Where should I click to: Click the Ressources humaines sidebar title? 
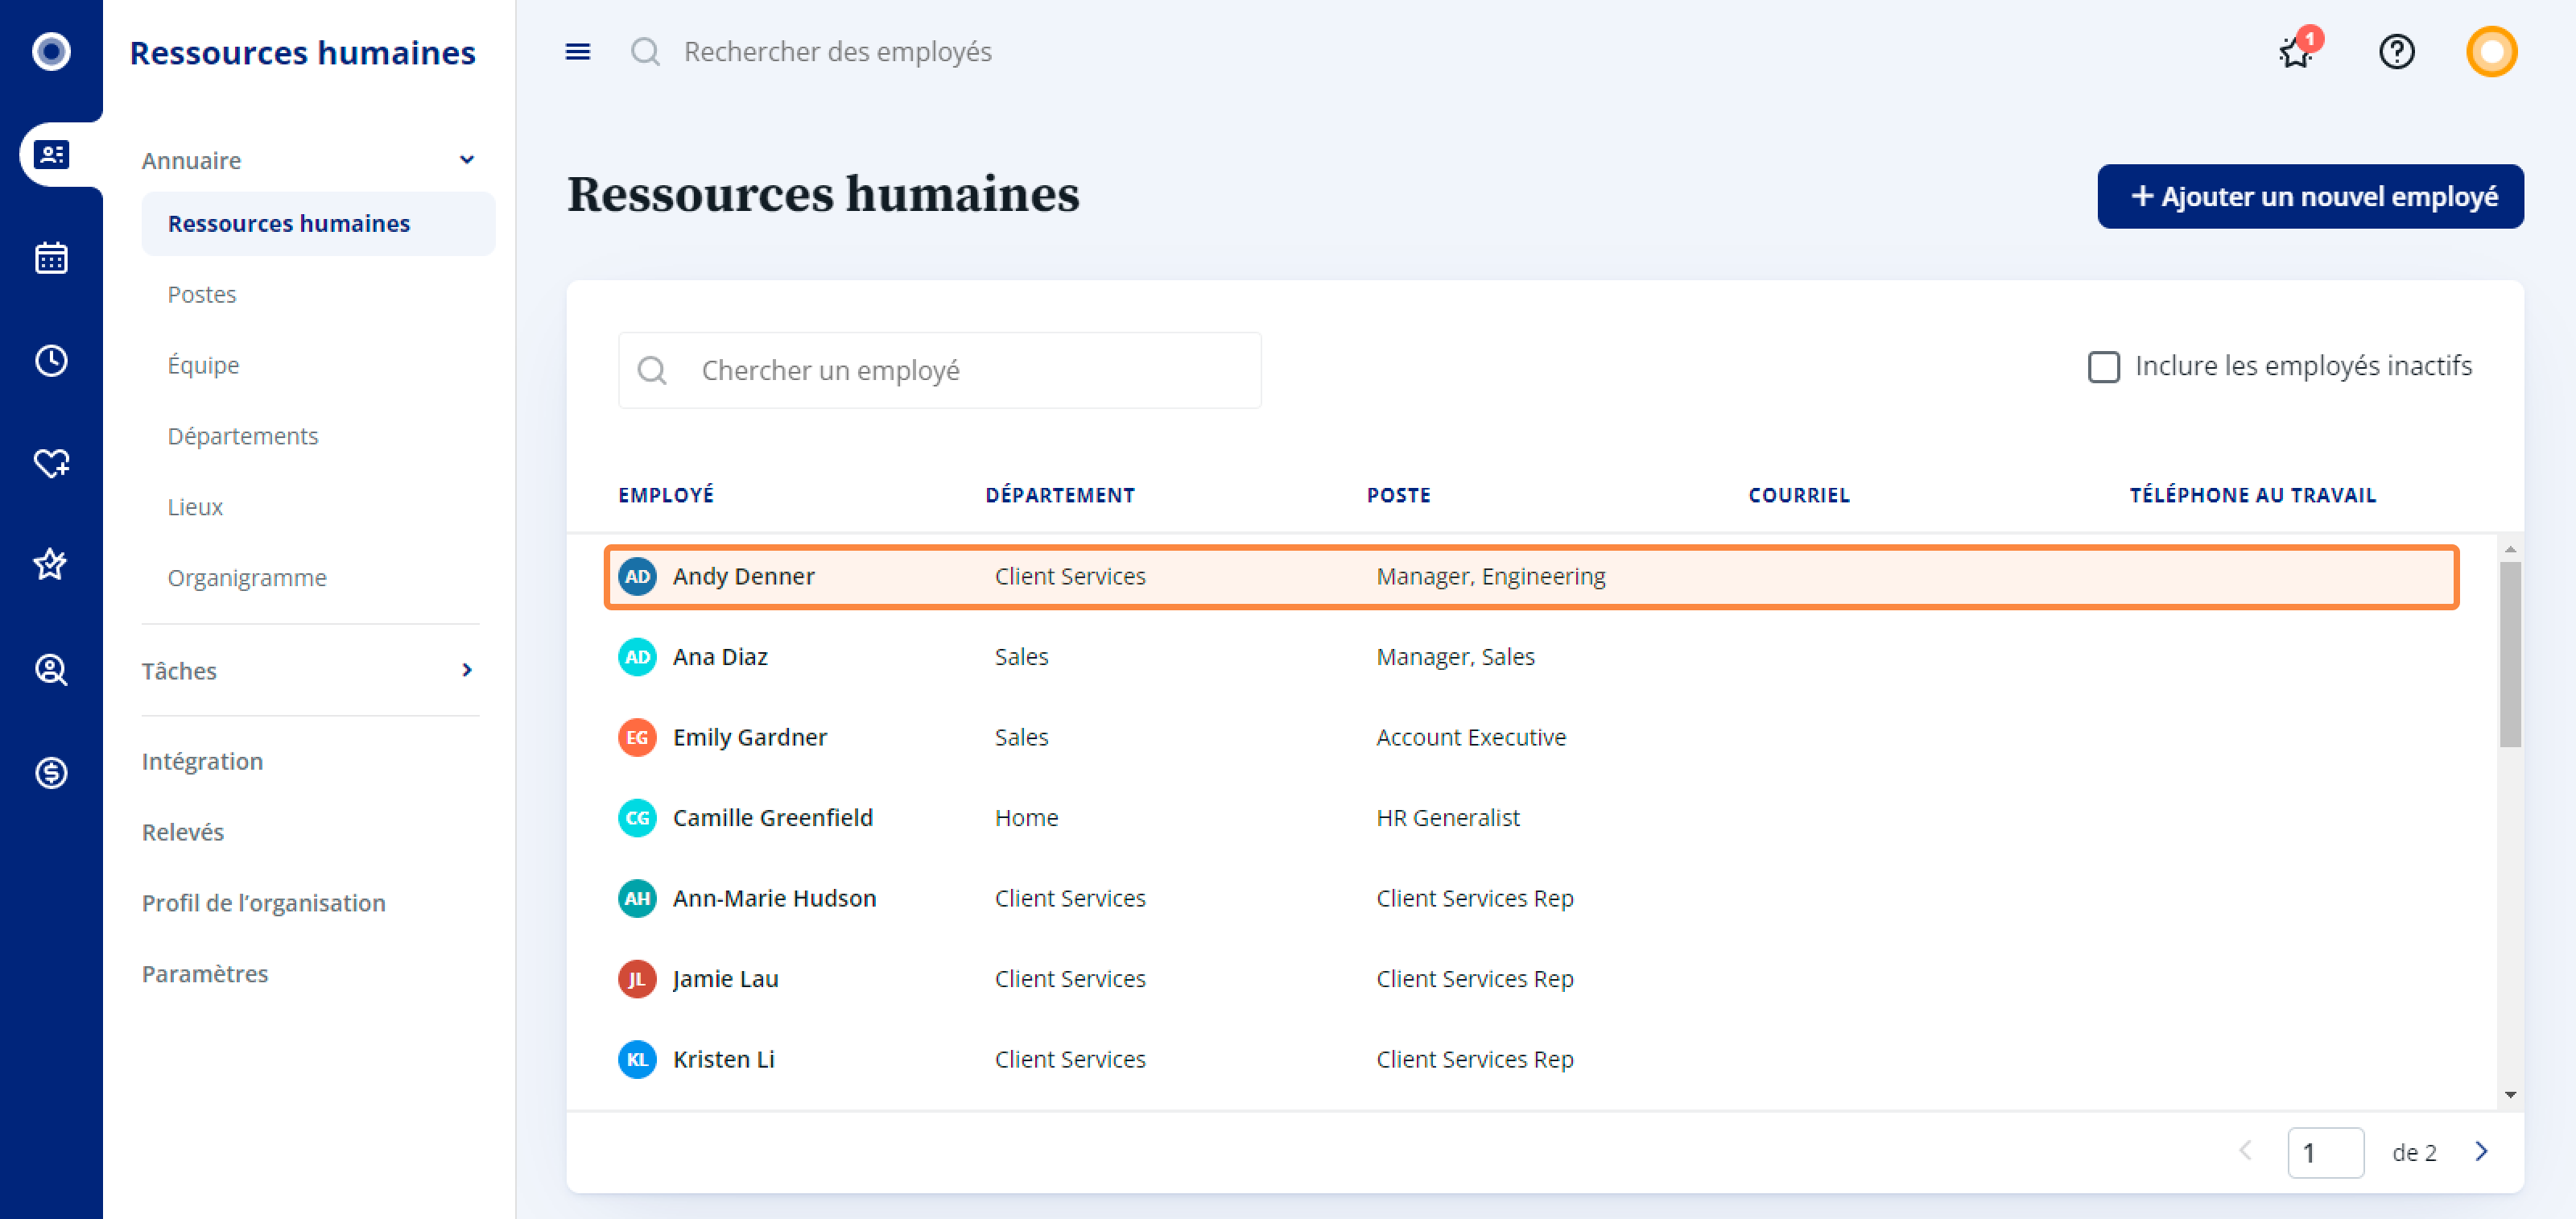(303, 53)
